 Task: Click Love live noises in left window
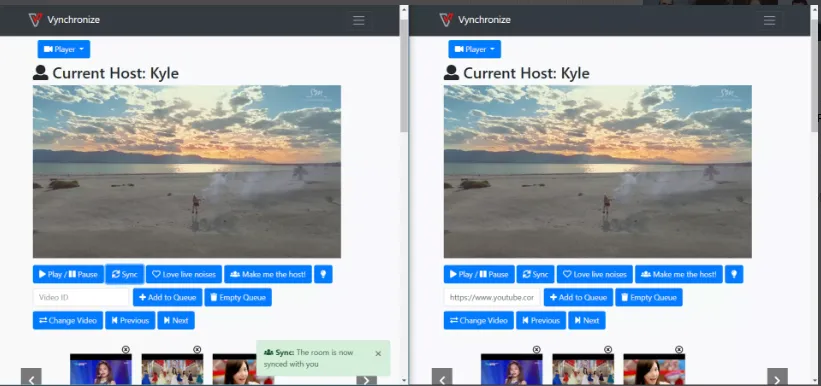(x=184, y=274)
